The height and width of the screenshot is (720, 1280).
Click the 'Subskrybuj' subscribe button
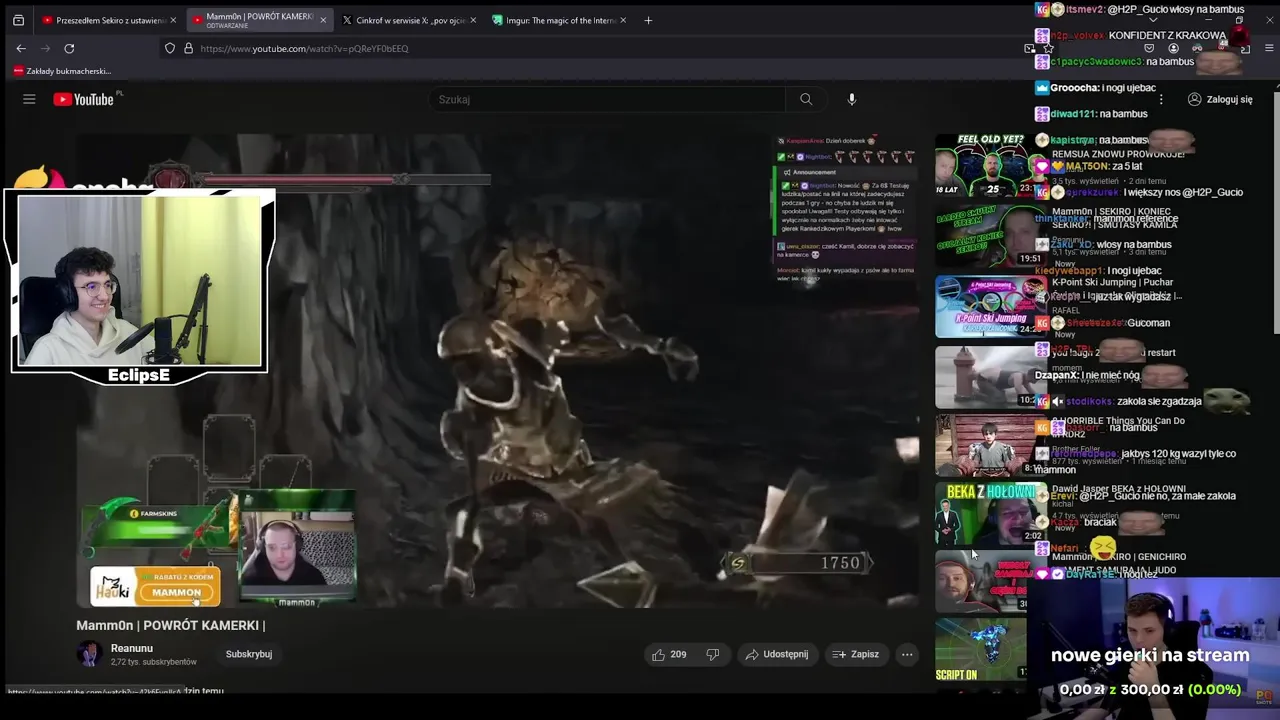(x=249, y=654)
